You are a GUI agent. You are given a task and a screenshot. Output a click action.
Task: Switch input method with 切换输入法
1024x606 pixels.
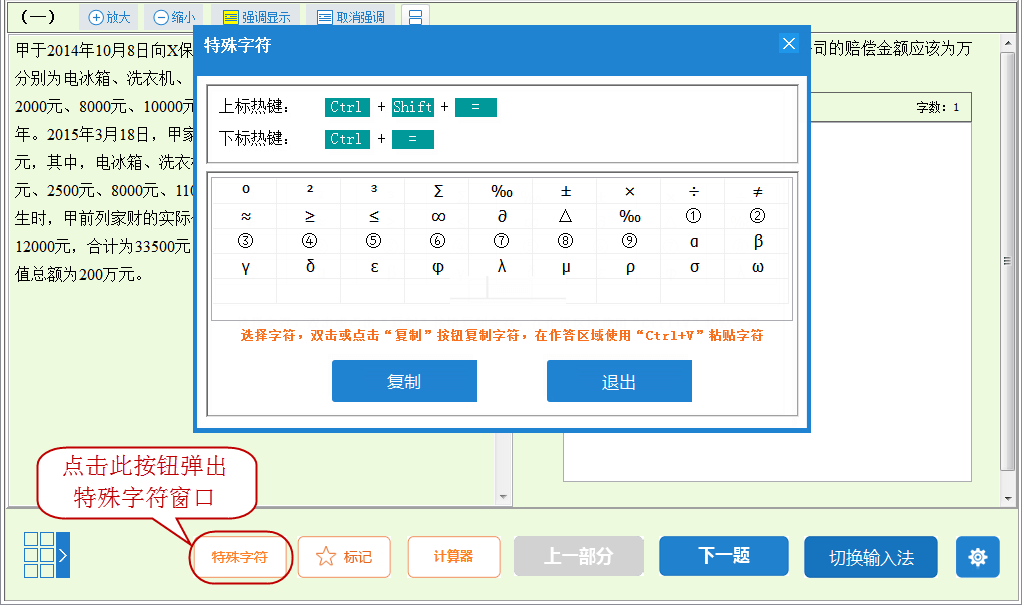870,556
